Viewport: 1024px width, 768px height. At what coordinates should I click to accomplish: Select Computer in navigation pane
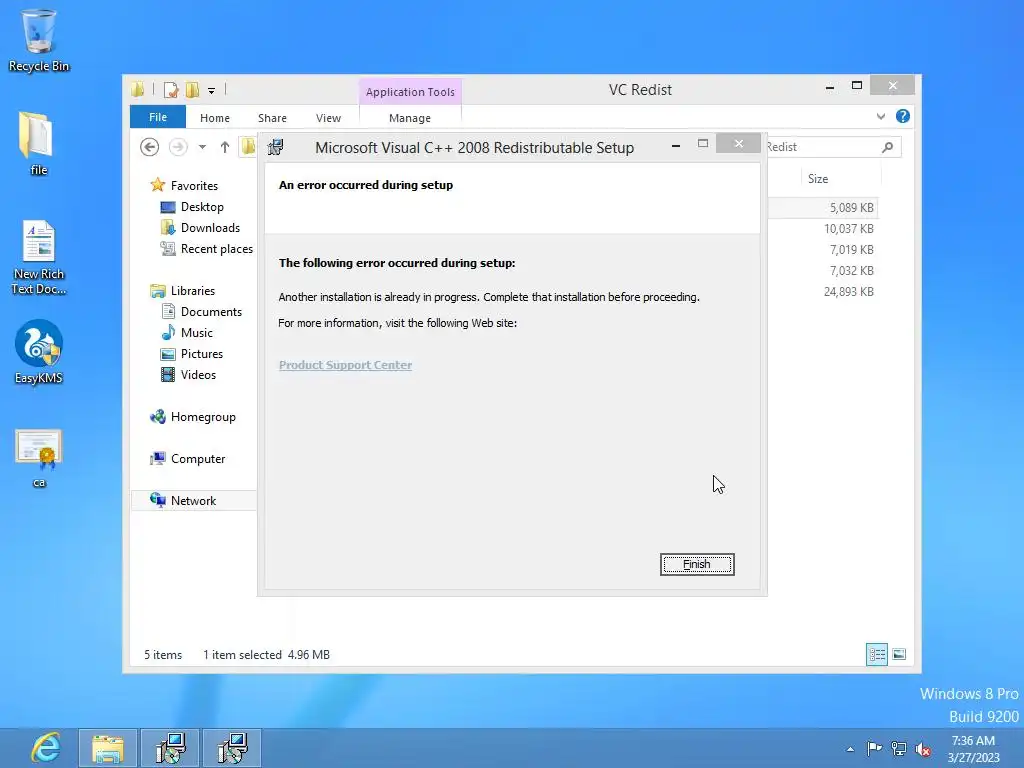pos(197,458)
